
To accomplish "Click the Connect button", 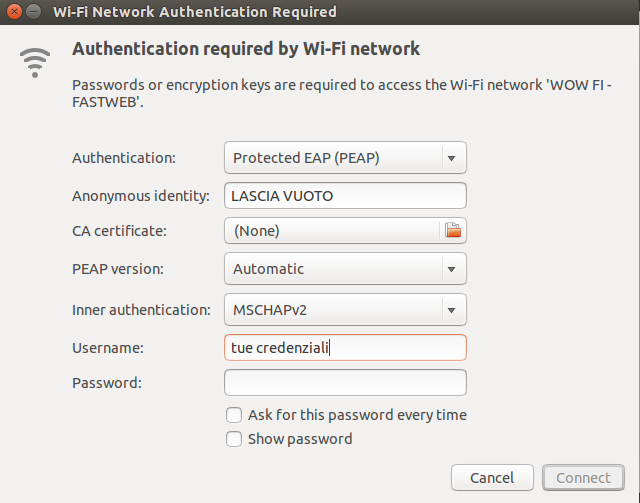I will click(583, 478).
